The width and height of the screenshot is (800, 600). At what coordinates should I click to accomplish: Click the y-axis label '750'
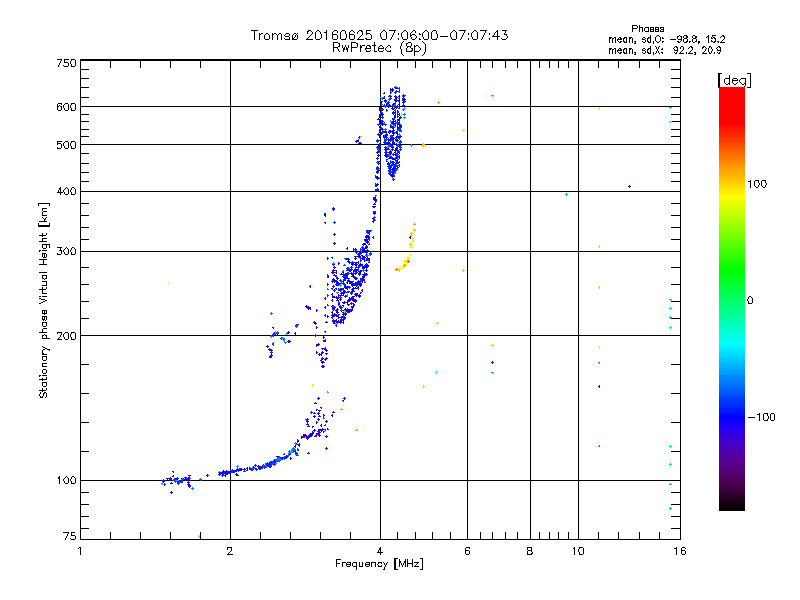coord(66,63)
